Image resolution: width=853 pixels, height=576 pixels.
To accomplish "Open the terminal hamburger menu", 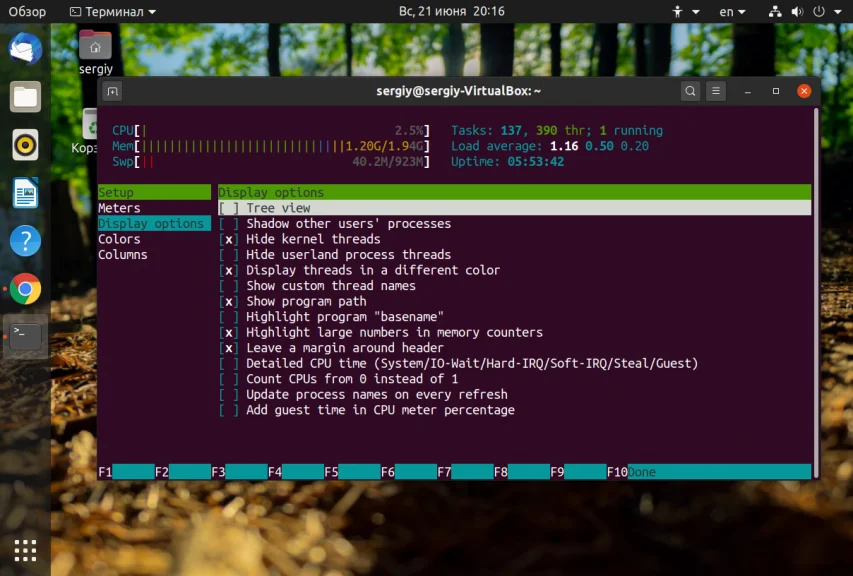I will point(716,91).
